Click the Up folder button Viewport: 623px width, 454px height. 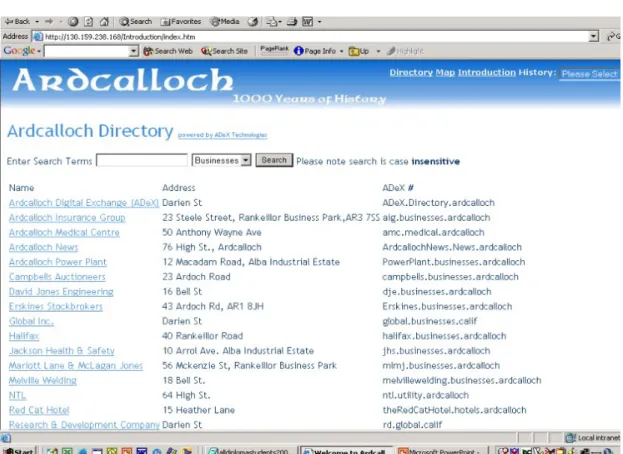tap(359, 51)
